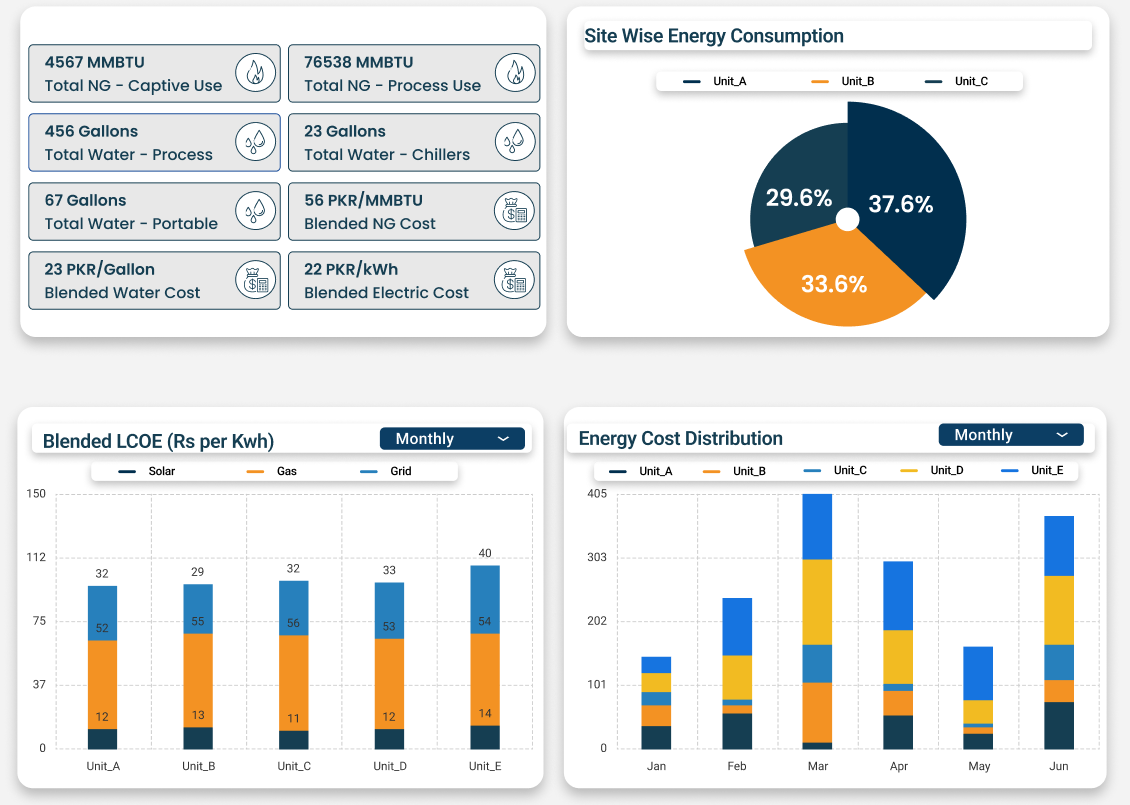Toggle Gas series in LCOE legend
The height and width of the screenshot is (805, 1130).
pyautogui.click(x=275, y=471)
